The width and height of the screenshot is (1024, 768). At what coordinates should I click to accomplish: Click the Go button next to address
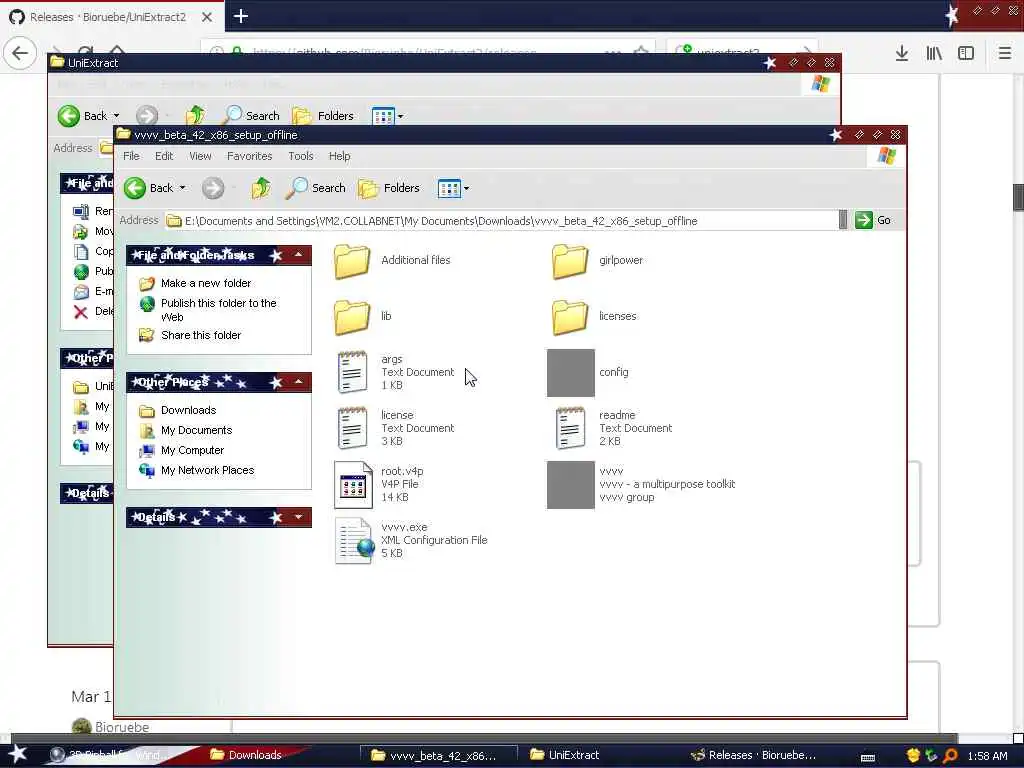click(873, 220)
